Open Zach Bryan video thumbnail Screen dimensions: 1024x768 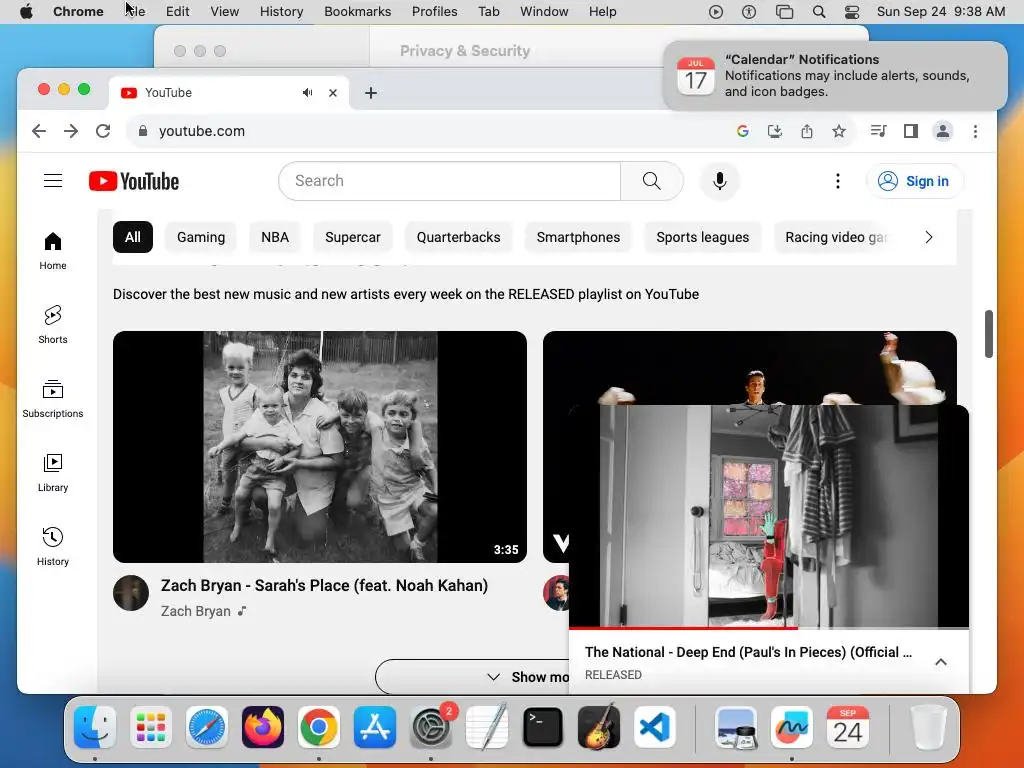320,447
